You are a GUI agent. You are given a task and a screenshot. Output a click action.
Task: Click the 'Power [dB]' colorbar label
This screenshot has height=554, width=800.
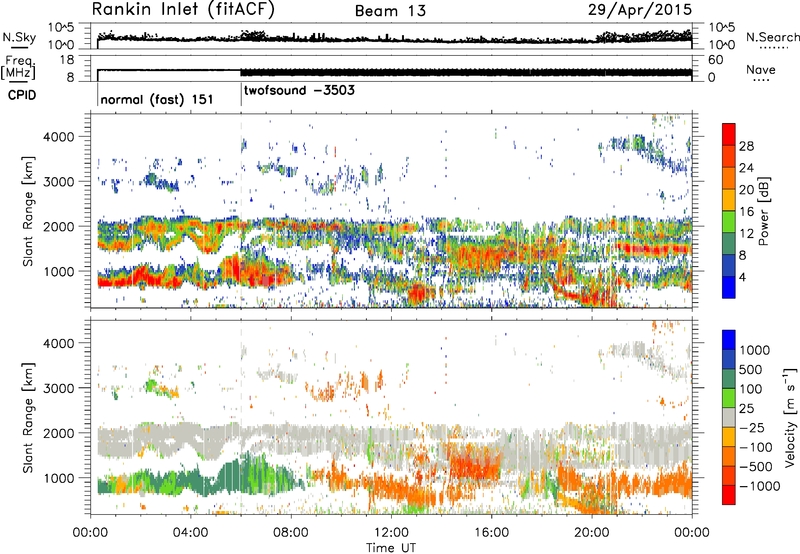point(763,211)
